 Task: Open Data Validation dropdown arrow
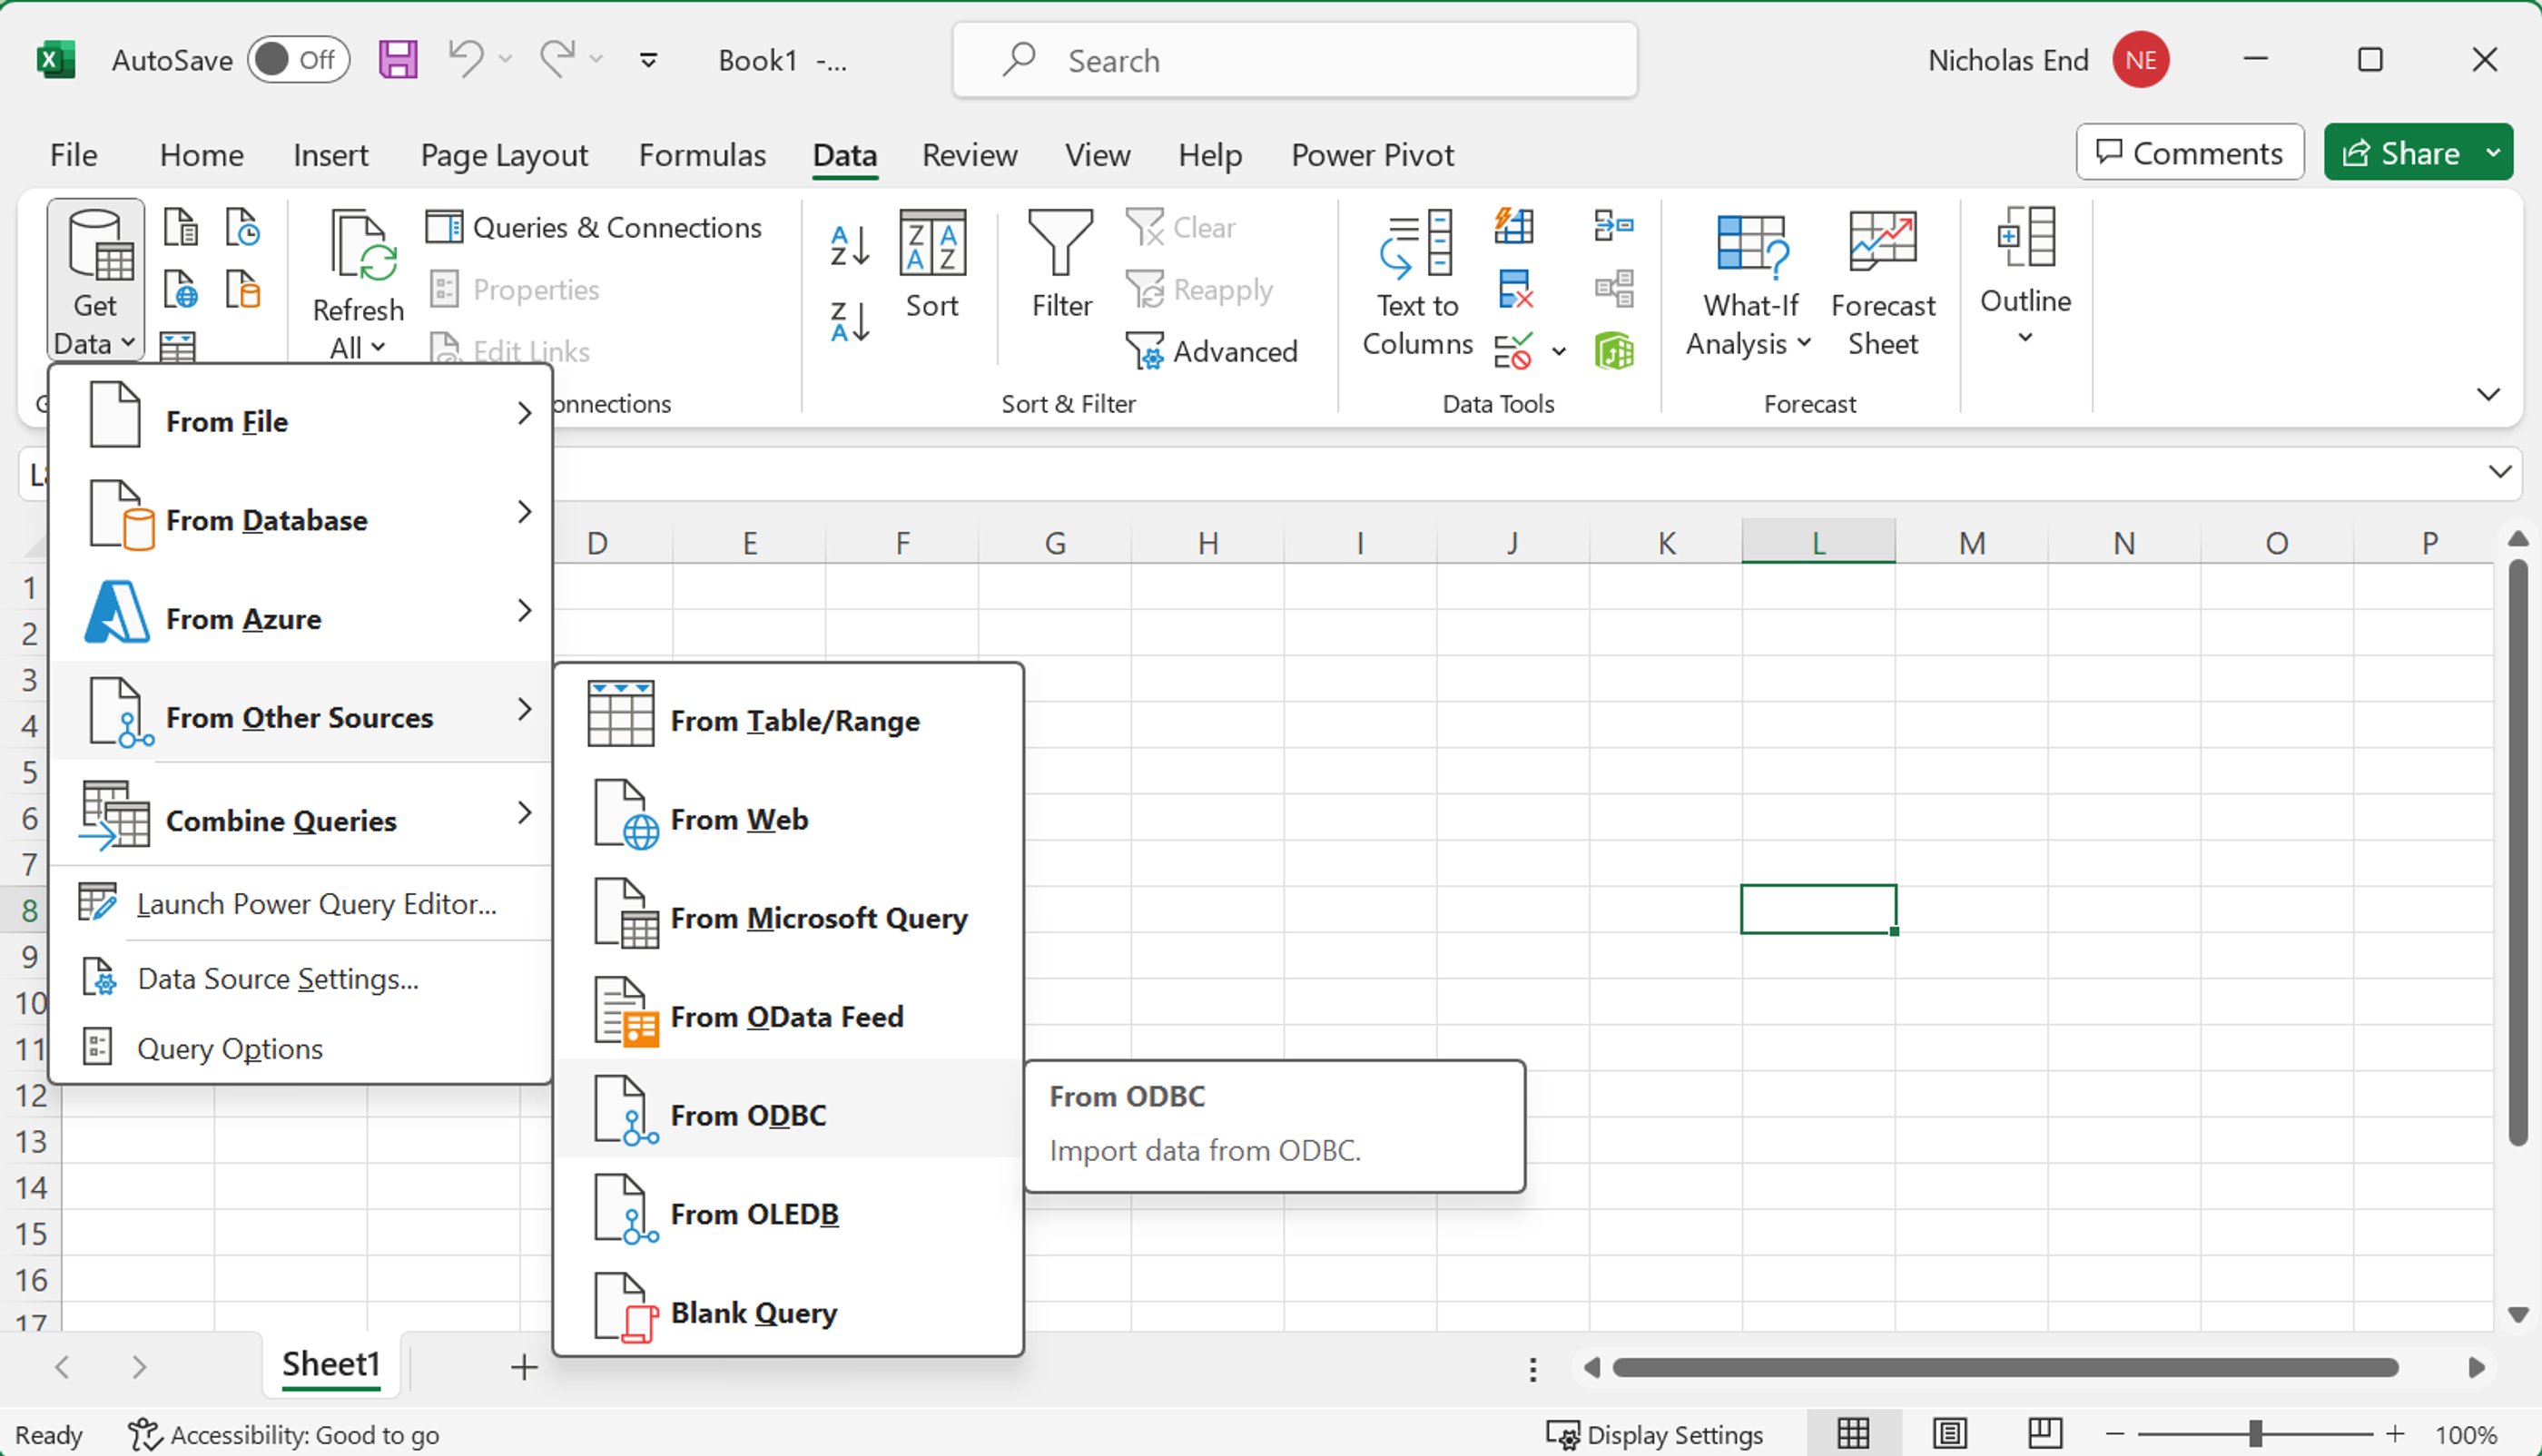1558,351
